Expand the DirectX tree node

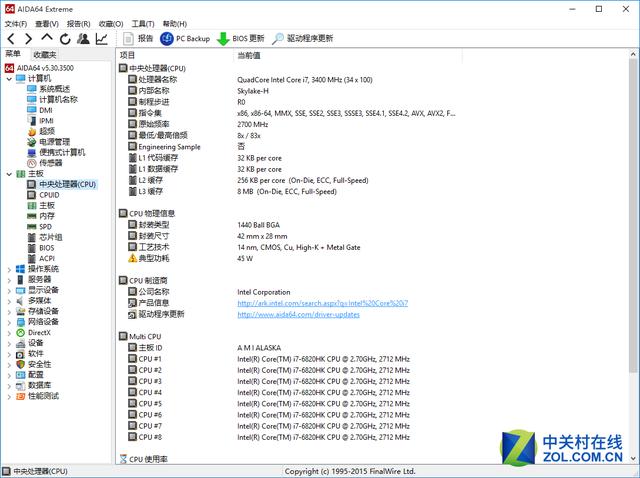pyautogui.click(x=9, y=333)
